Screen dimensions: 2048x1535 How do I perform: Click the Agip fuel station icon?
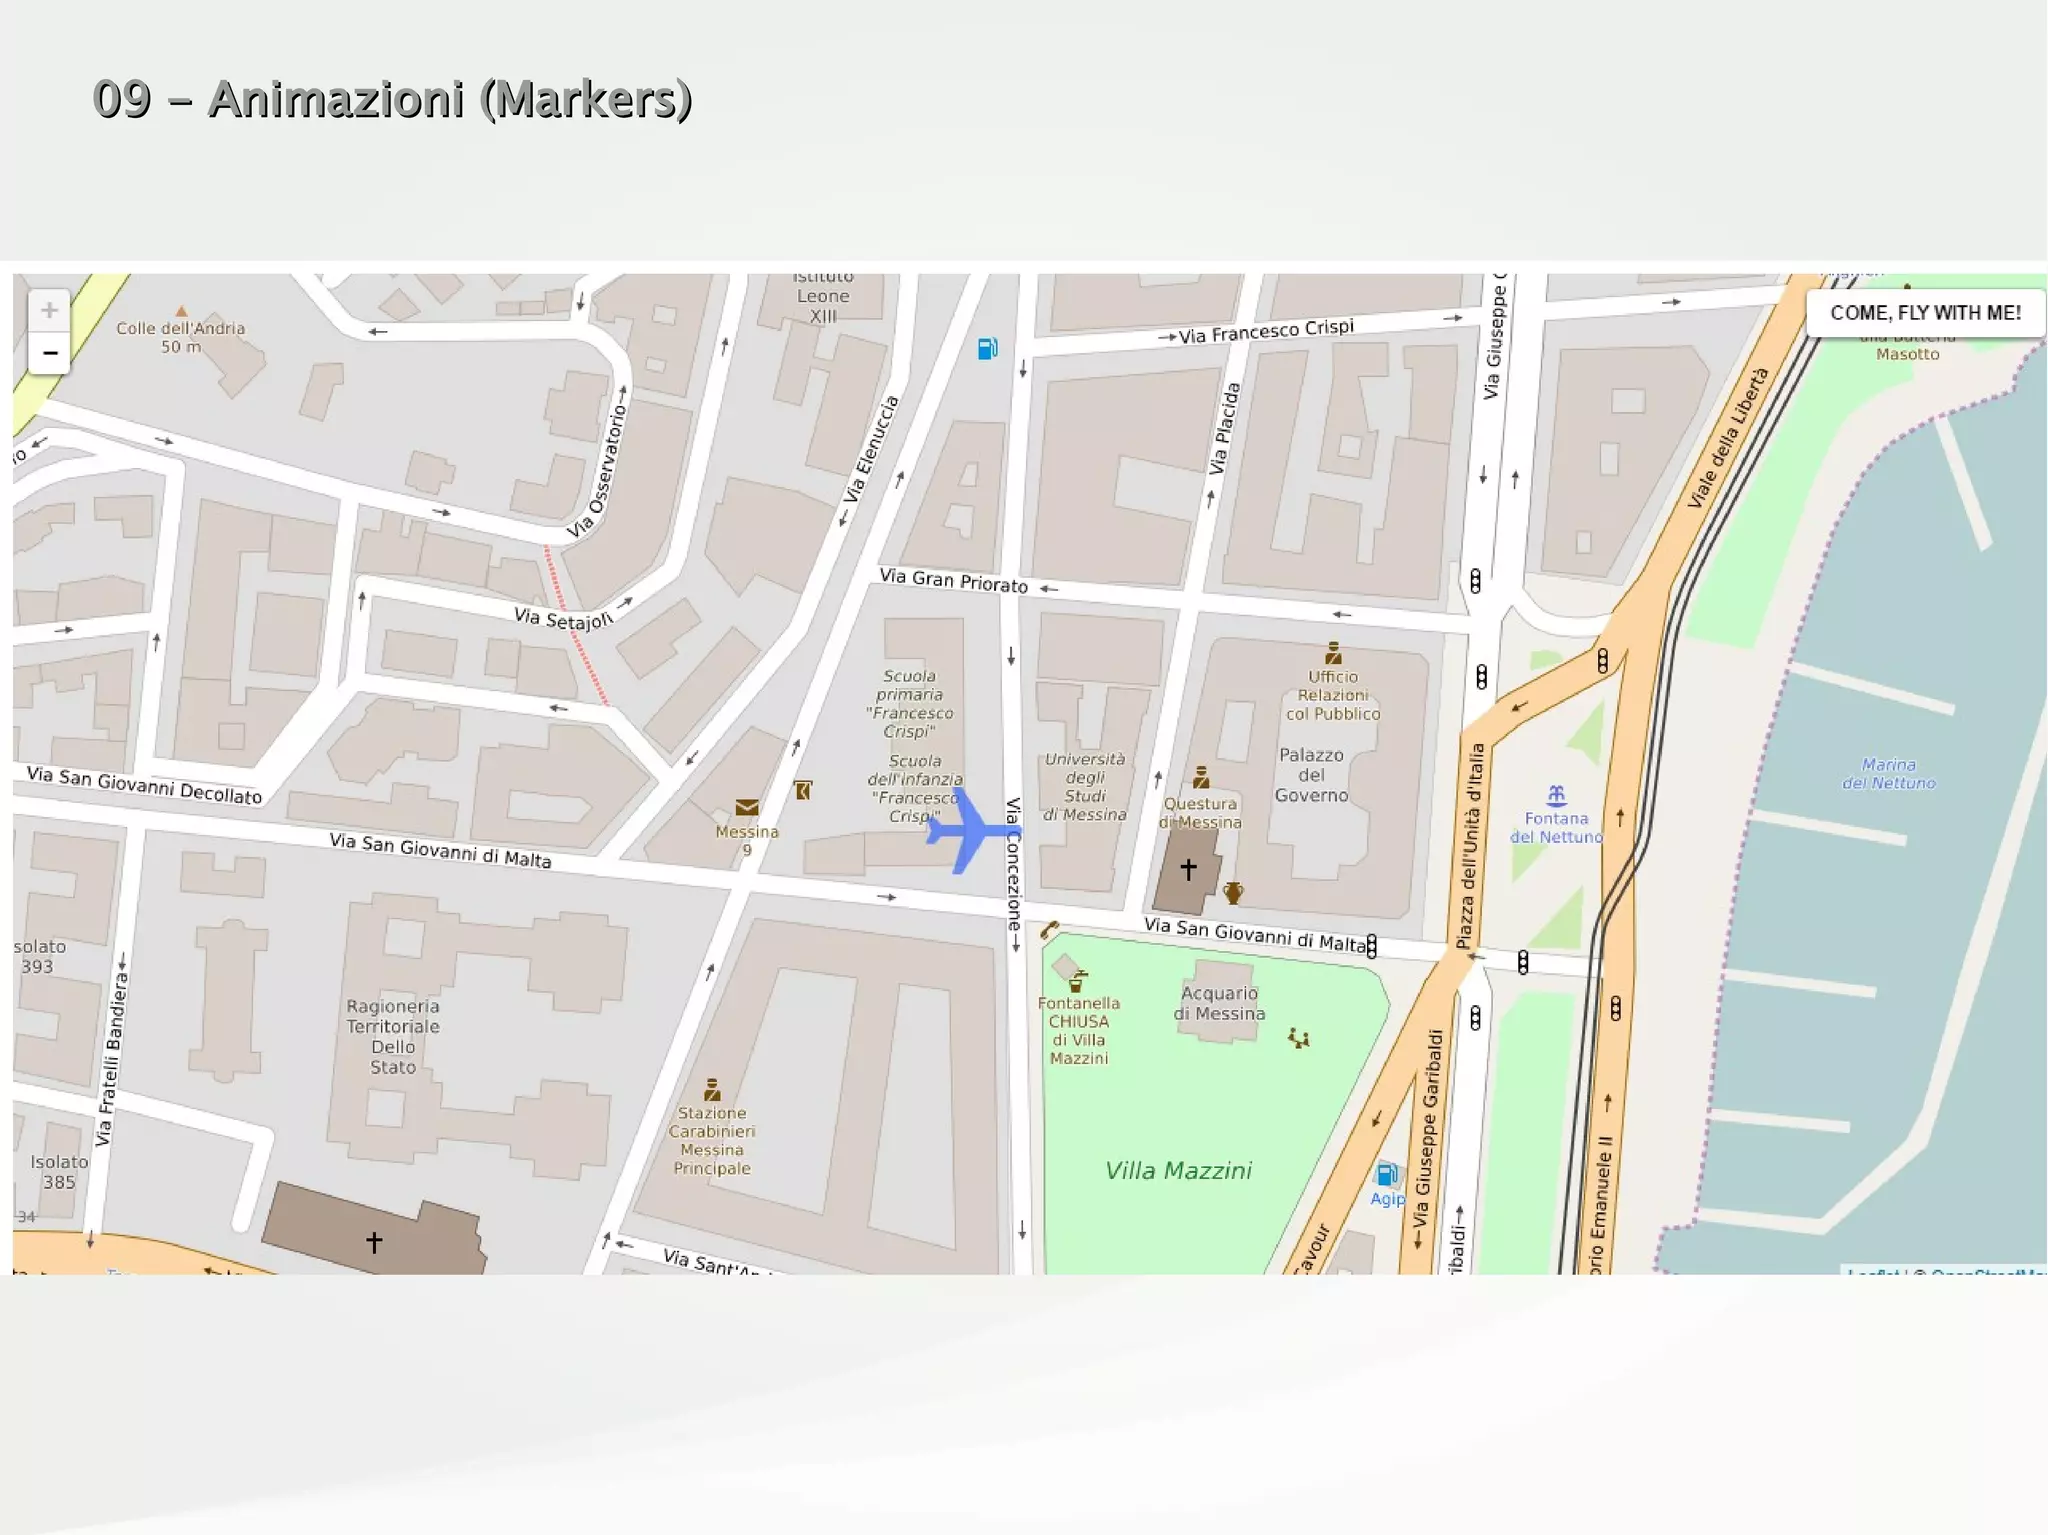tap(1387, 1174)
